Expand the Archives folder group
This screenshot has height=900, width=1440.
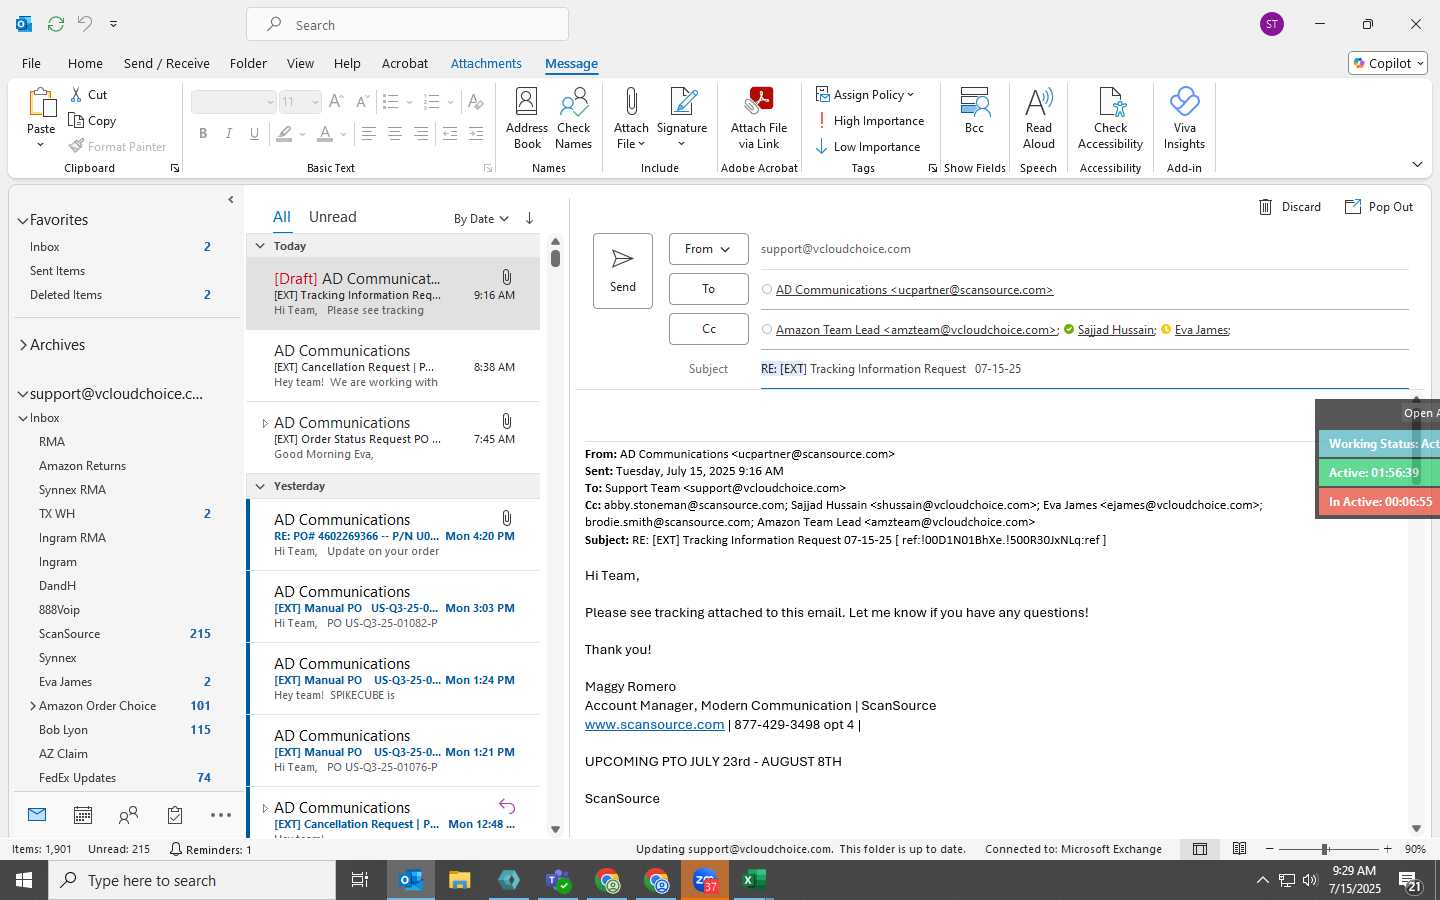tap(23, 345)
